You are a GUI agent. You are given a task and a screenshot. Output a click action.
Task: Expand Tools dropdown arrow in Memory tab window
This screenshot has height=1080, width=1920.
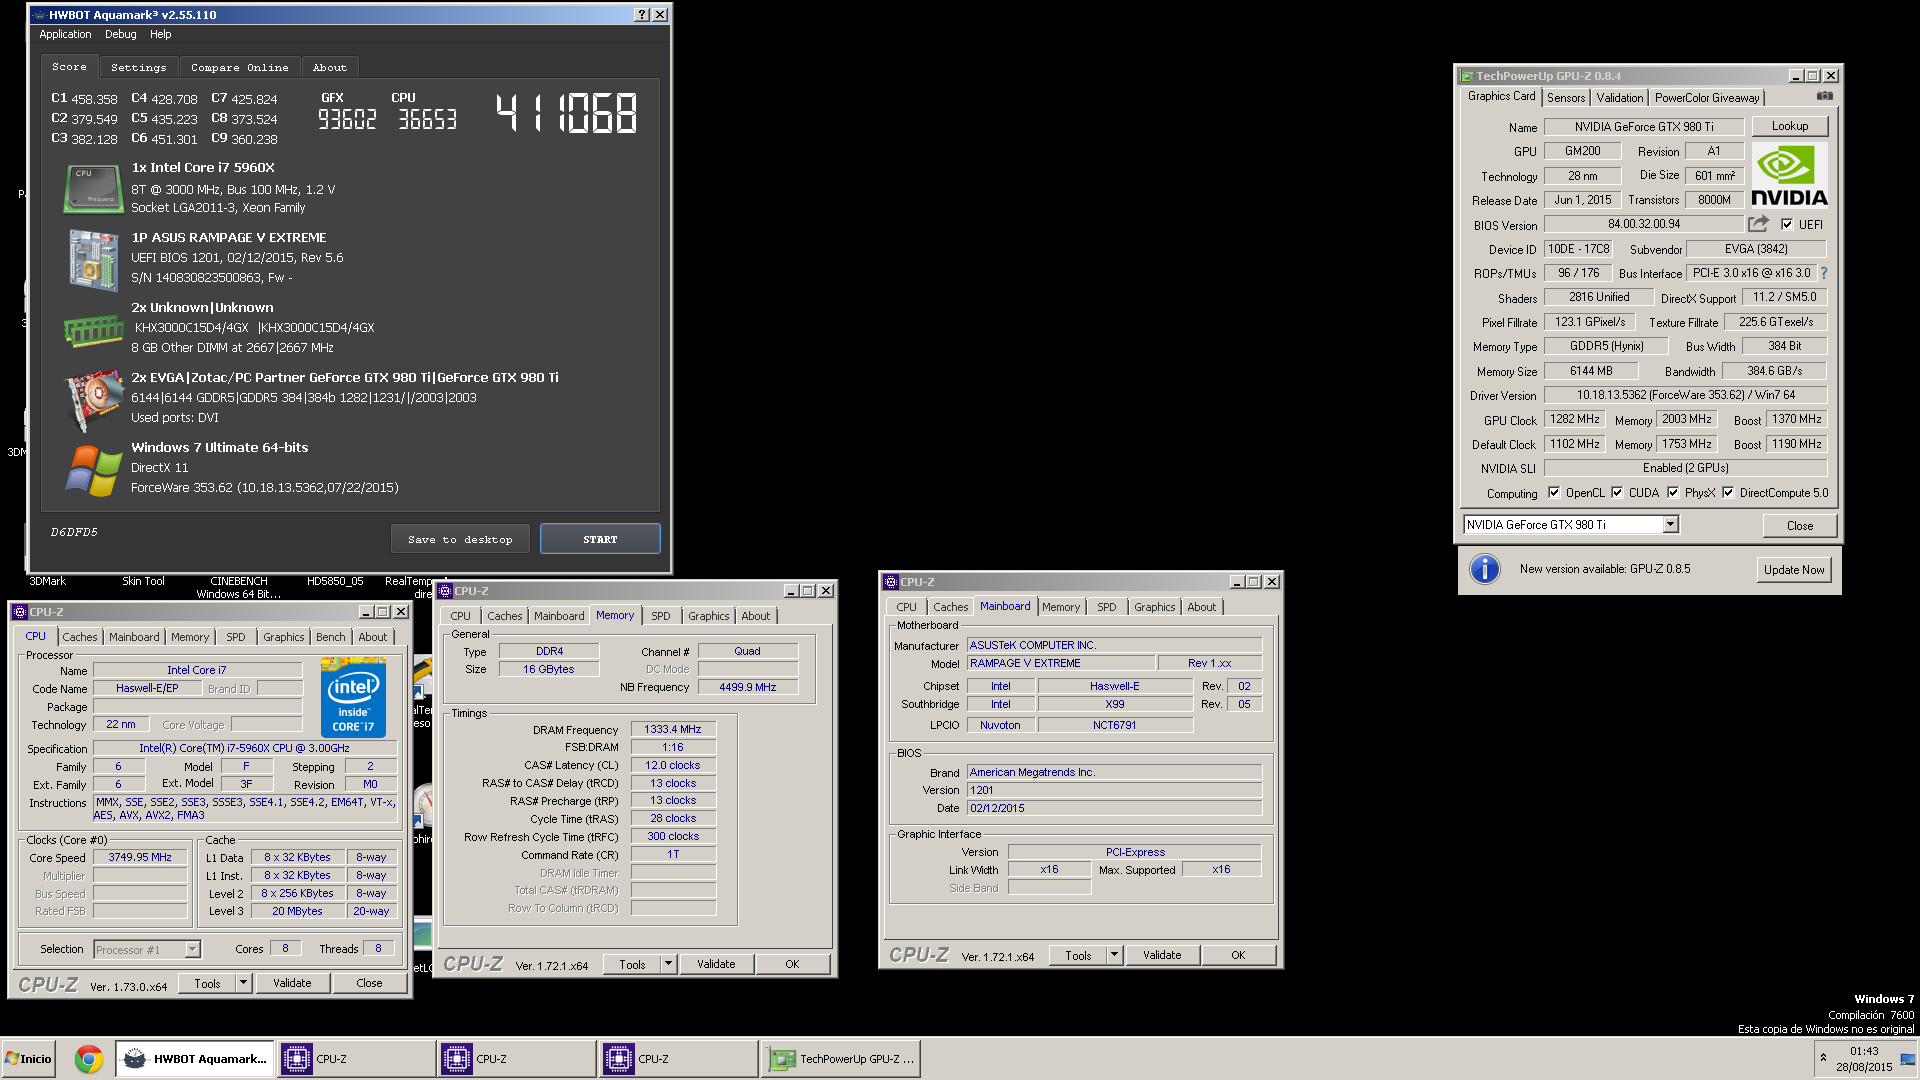(668, 964)
